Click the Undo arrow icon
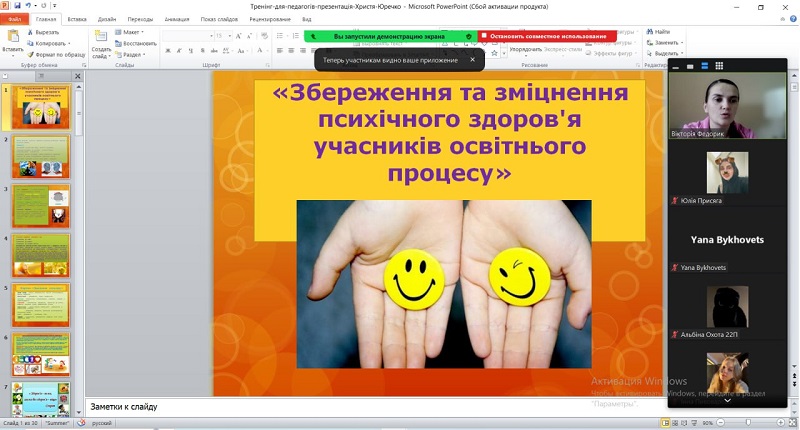This screenshot has width=800, height=430. pos(29,6)
